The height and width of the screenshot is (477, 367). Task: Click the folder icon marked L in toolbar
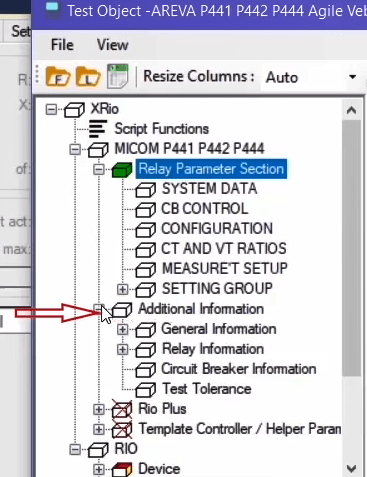pos(88,76)
